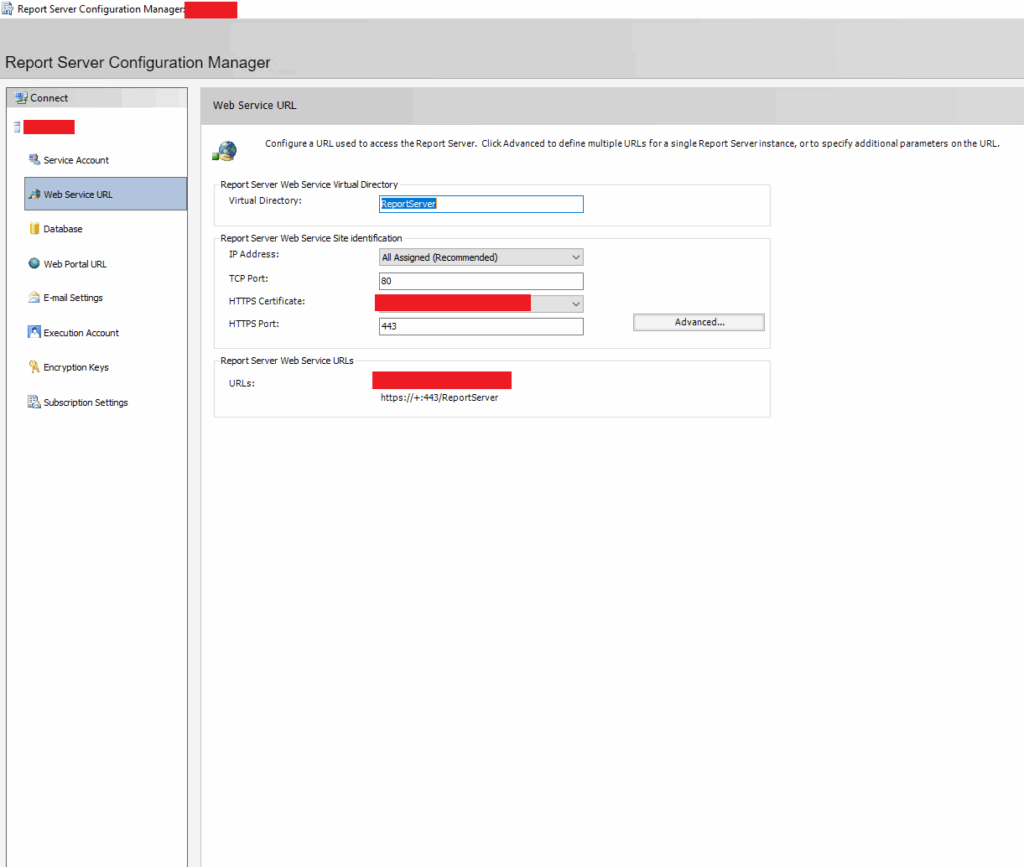Open the HTTPS Certificate dropdown
1024x867 pixels.
click(x=575, y=304)
